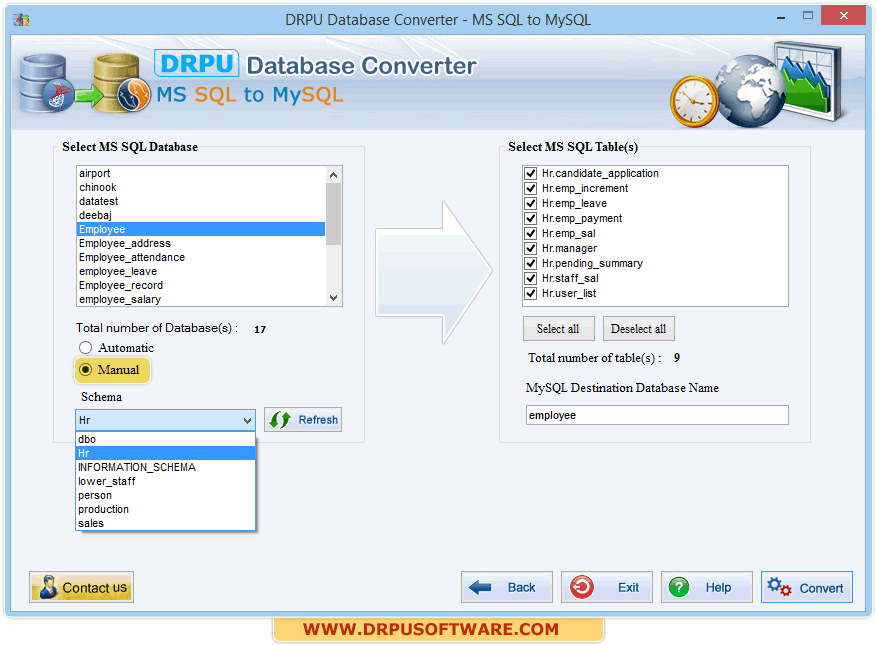Click the clock and globe header graphic
The image size is (877, 645).
757,85
